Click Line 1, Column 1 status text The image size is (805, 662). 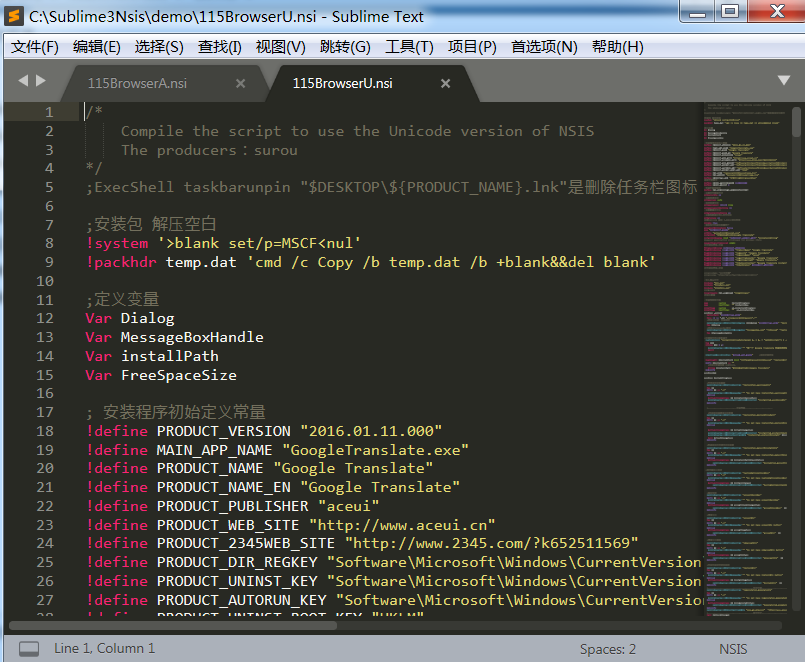click(x=104, y=649)
